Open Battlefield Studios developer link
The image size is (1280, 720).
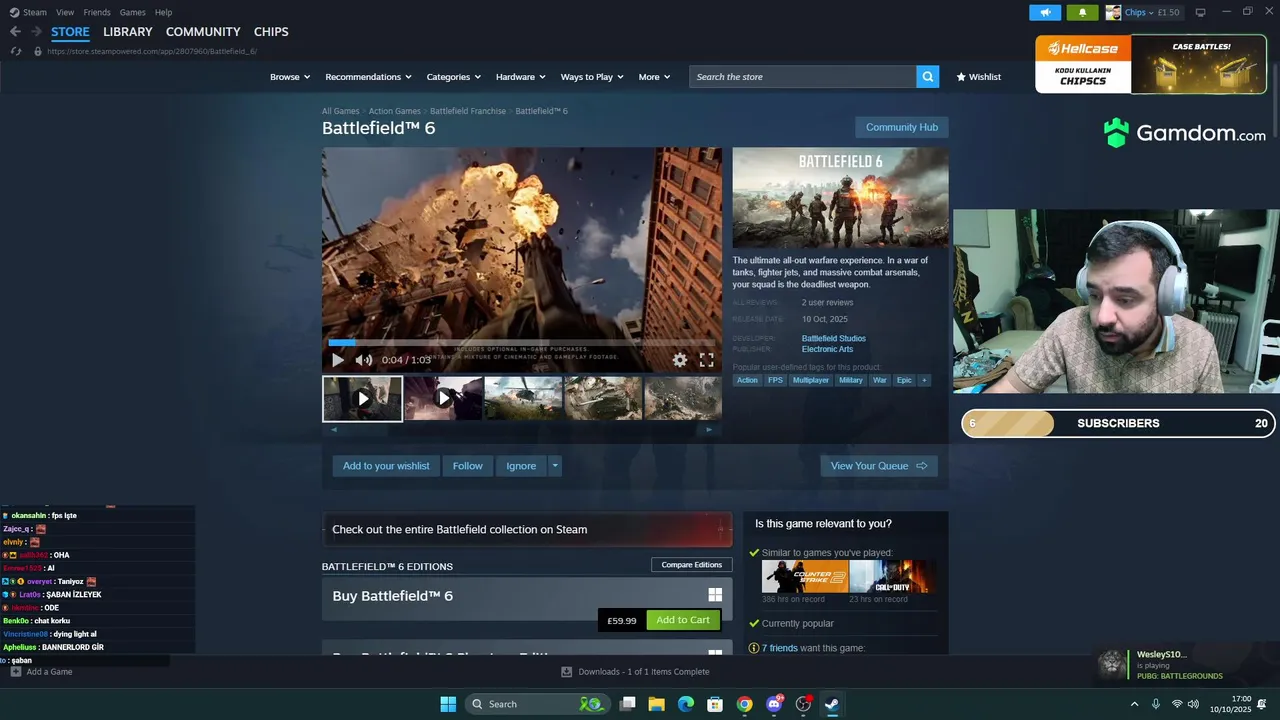(834, 338)
